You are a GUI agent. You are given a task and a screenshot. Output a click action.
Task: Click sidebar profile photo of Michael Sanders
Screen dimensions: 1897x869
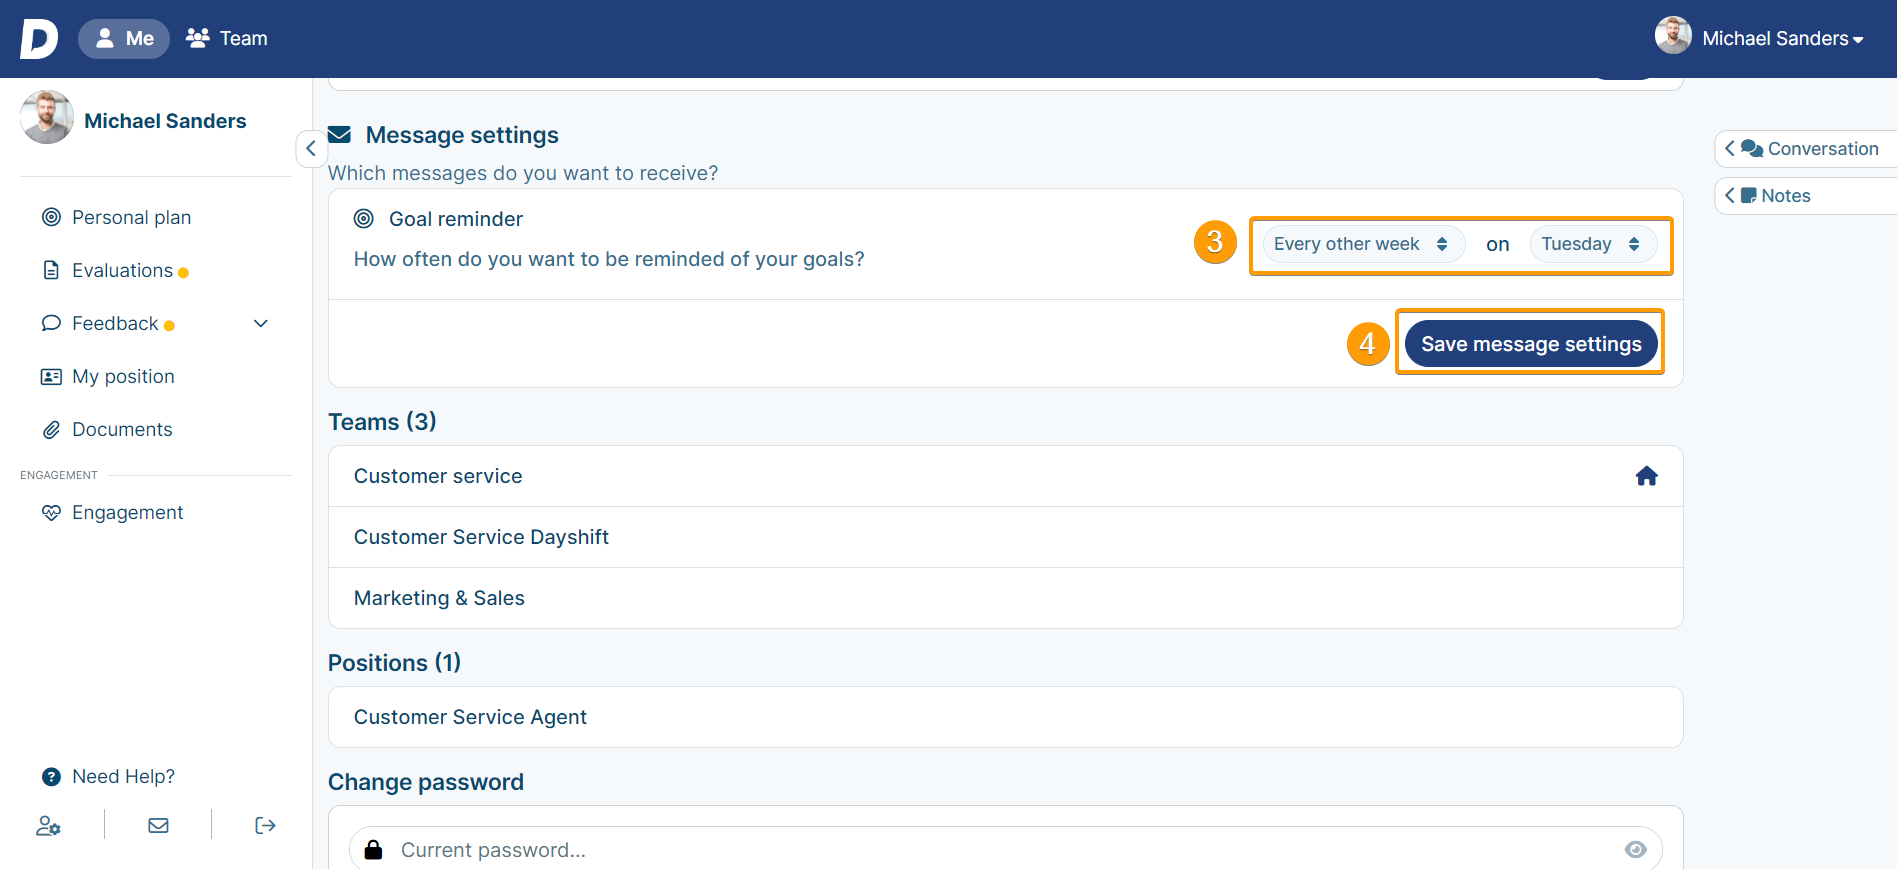[x=47, y=118]
